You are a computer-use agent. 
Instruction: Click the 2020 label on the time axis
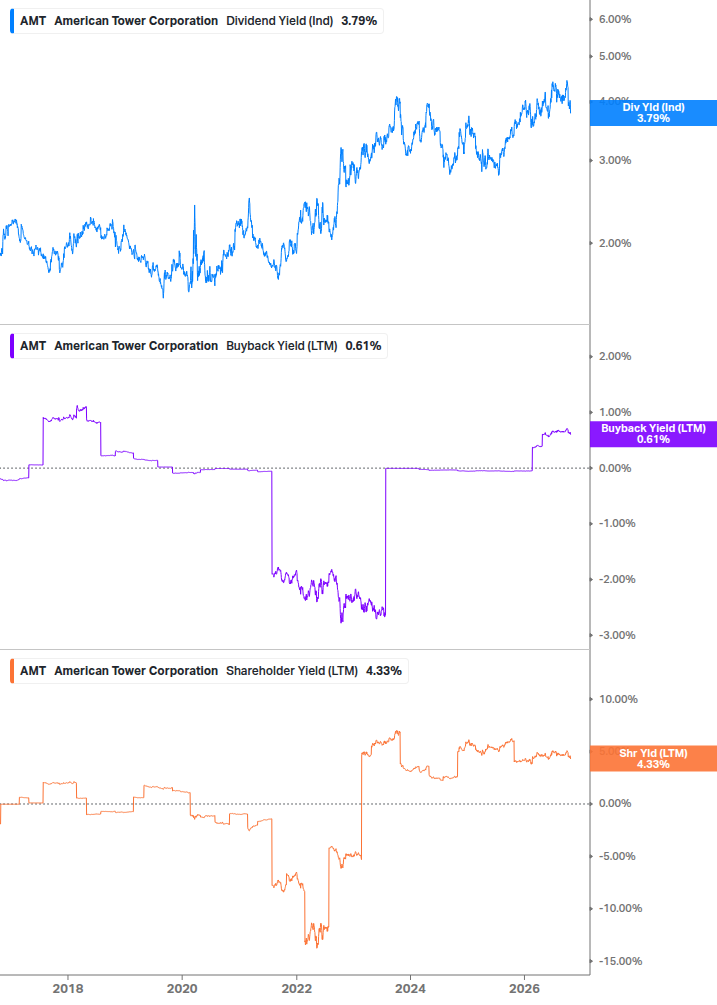coord(182,988)
